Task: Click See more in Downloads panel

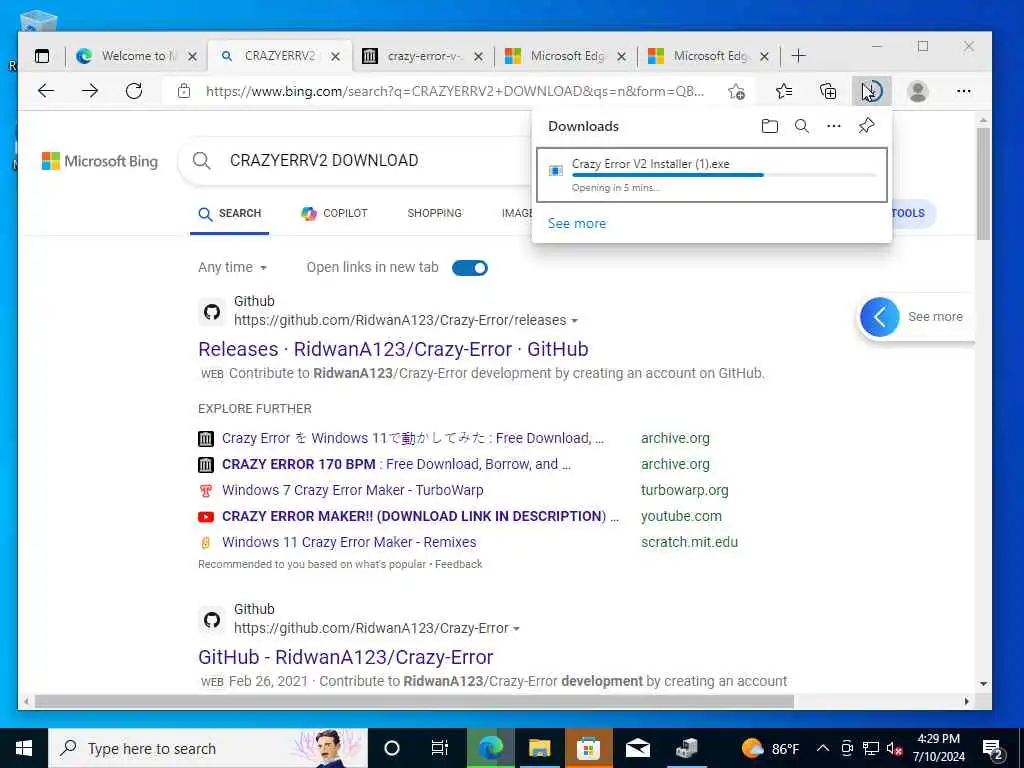Action: click(577, 223)
